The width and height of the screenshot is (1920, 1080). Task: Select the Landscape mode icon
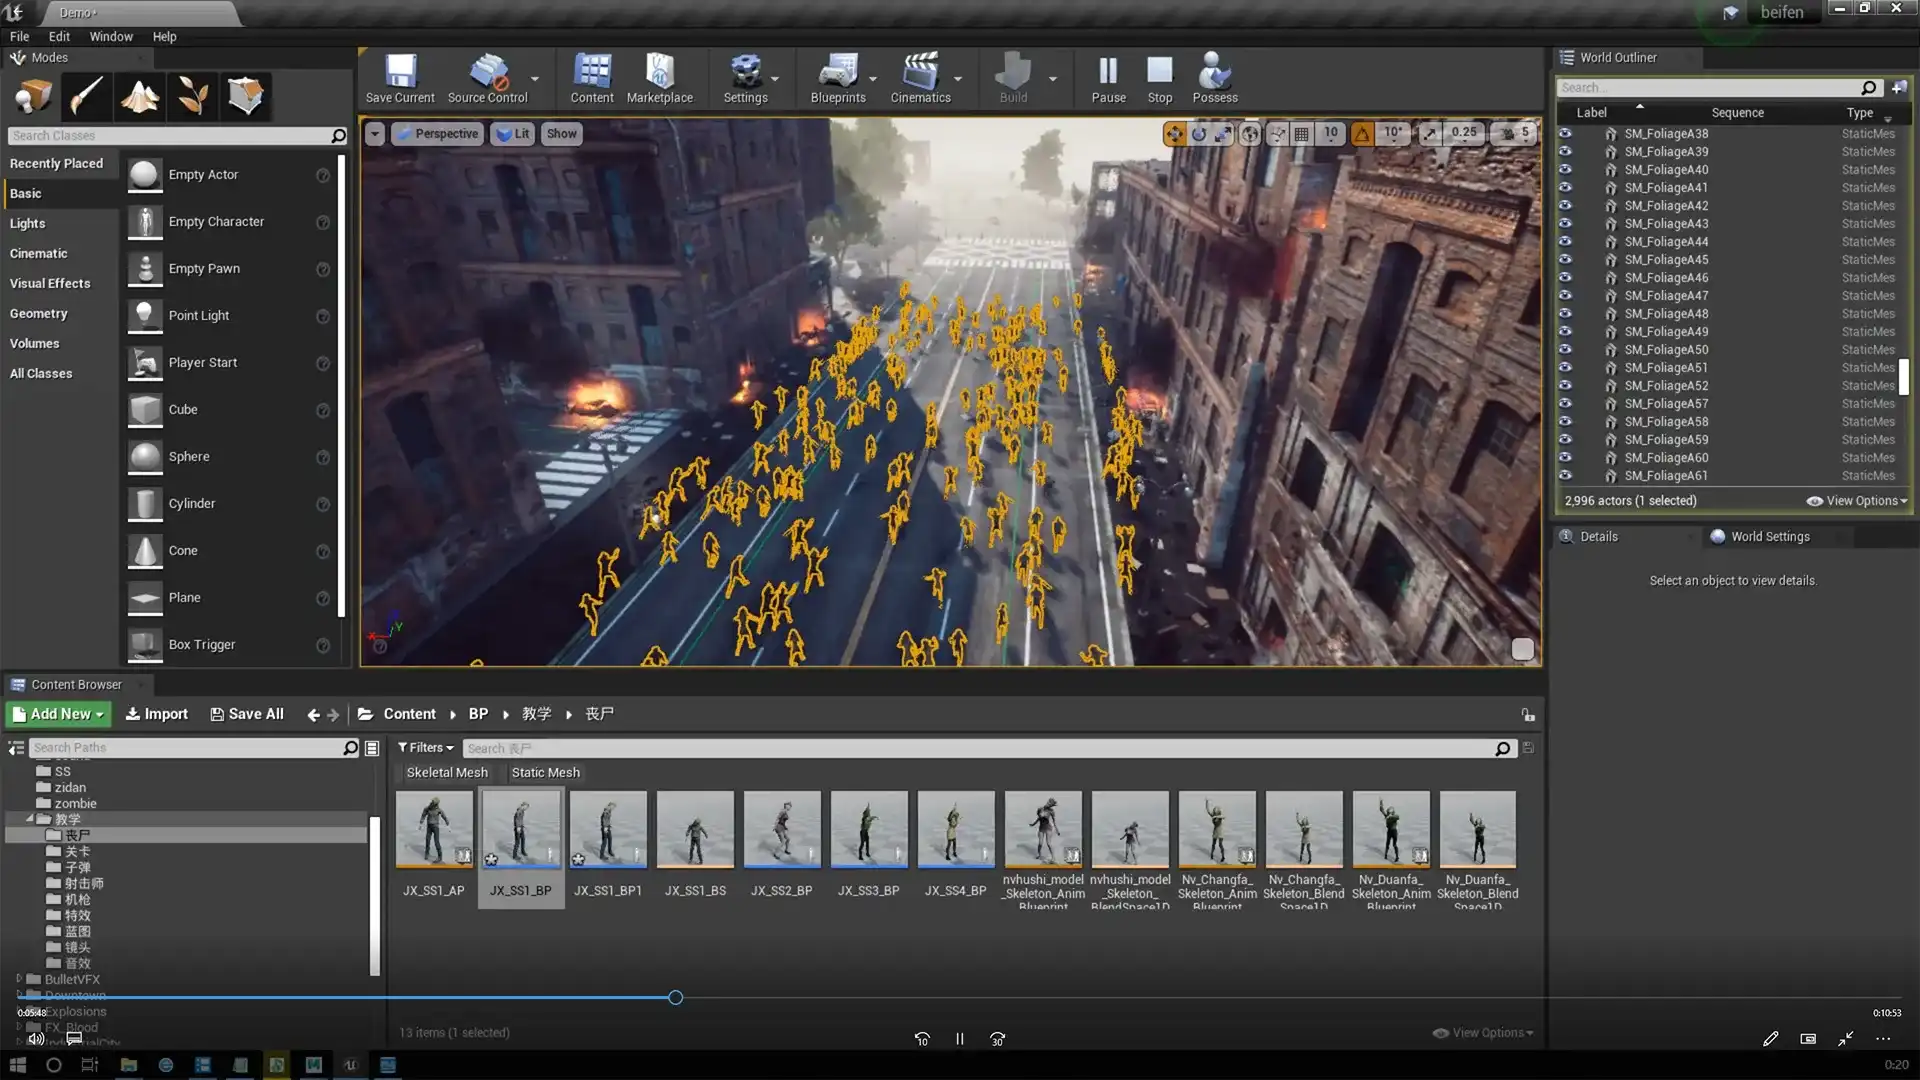tap(140, 96)
